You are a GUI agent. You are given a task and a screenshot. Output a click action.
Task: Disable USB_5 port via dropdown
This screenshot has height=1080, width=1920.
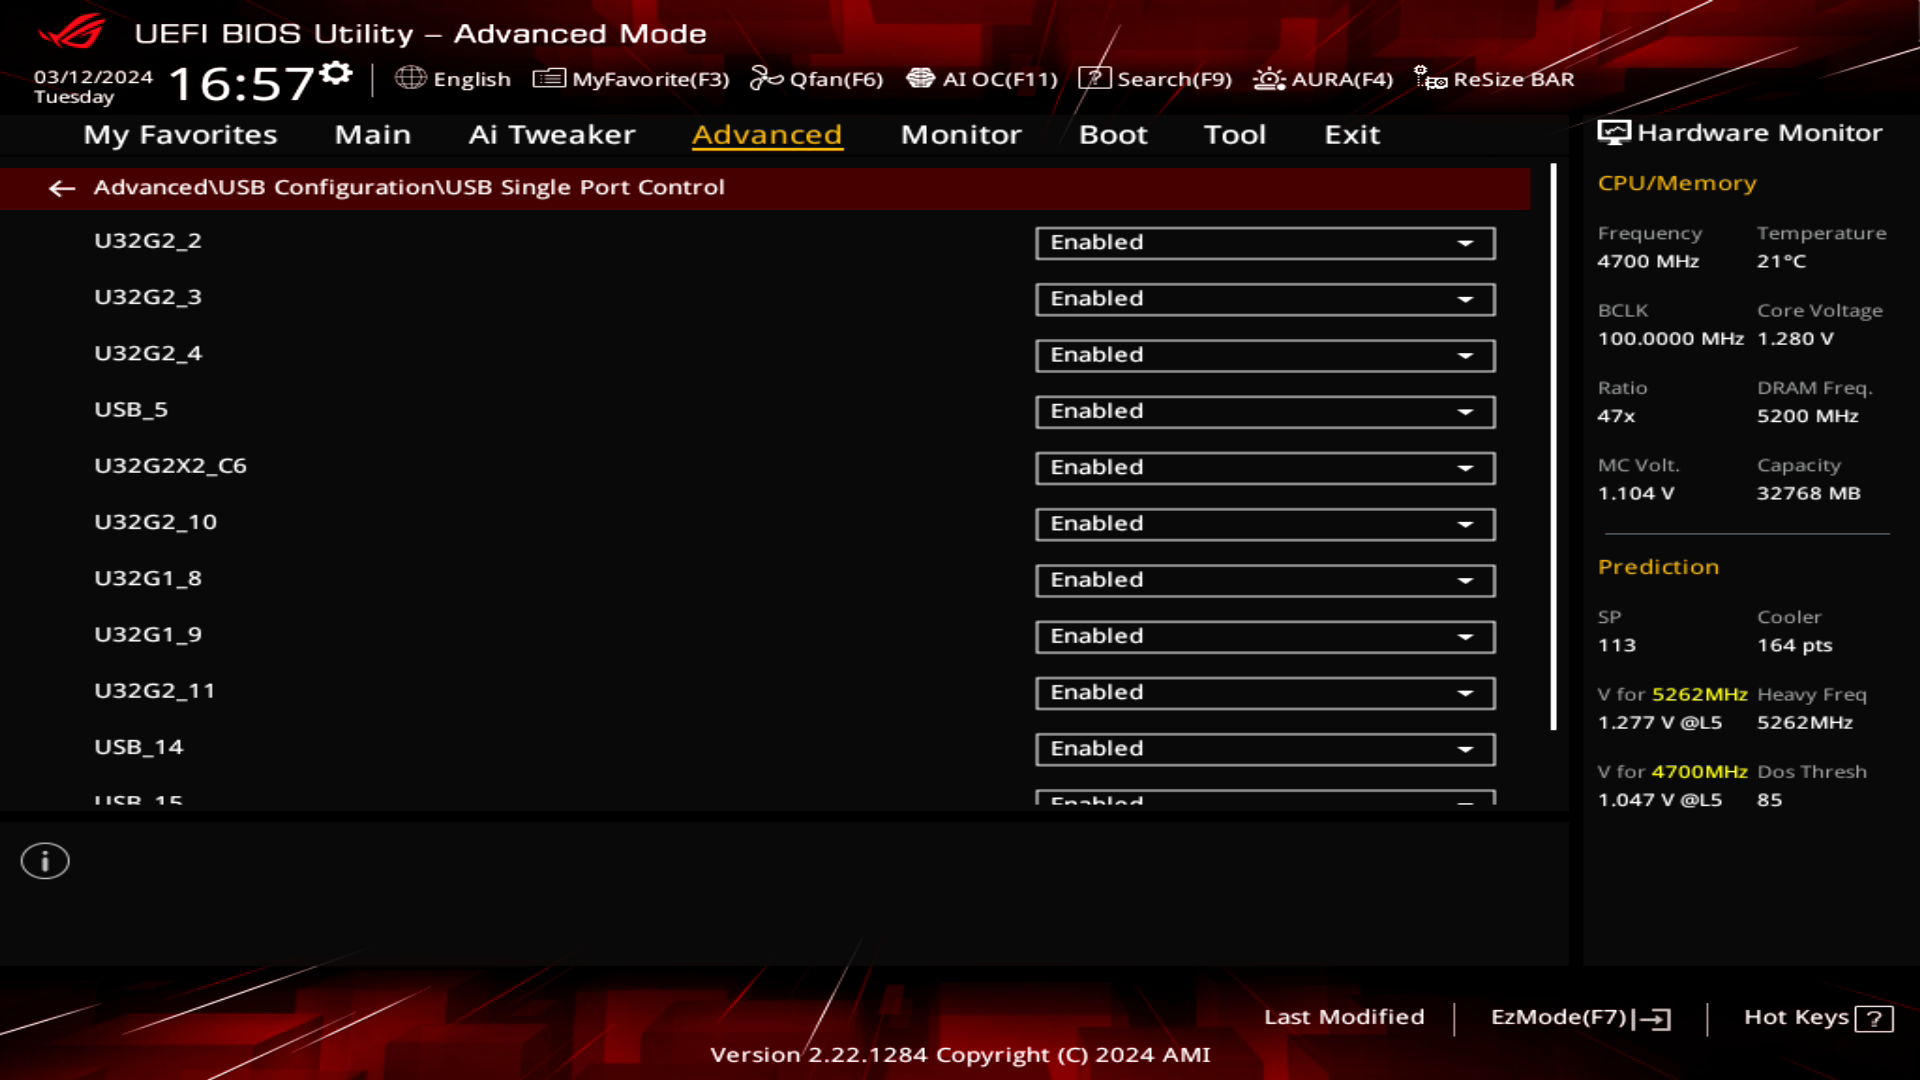1263,410
